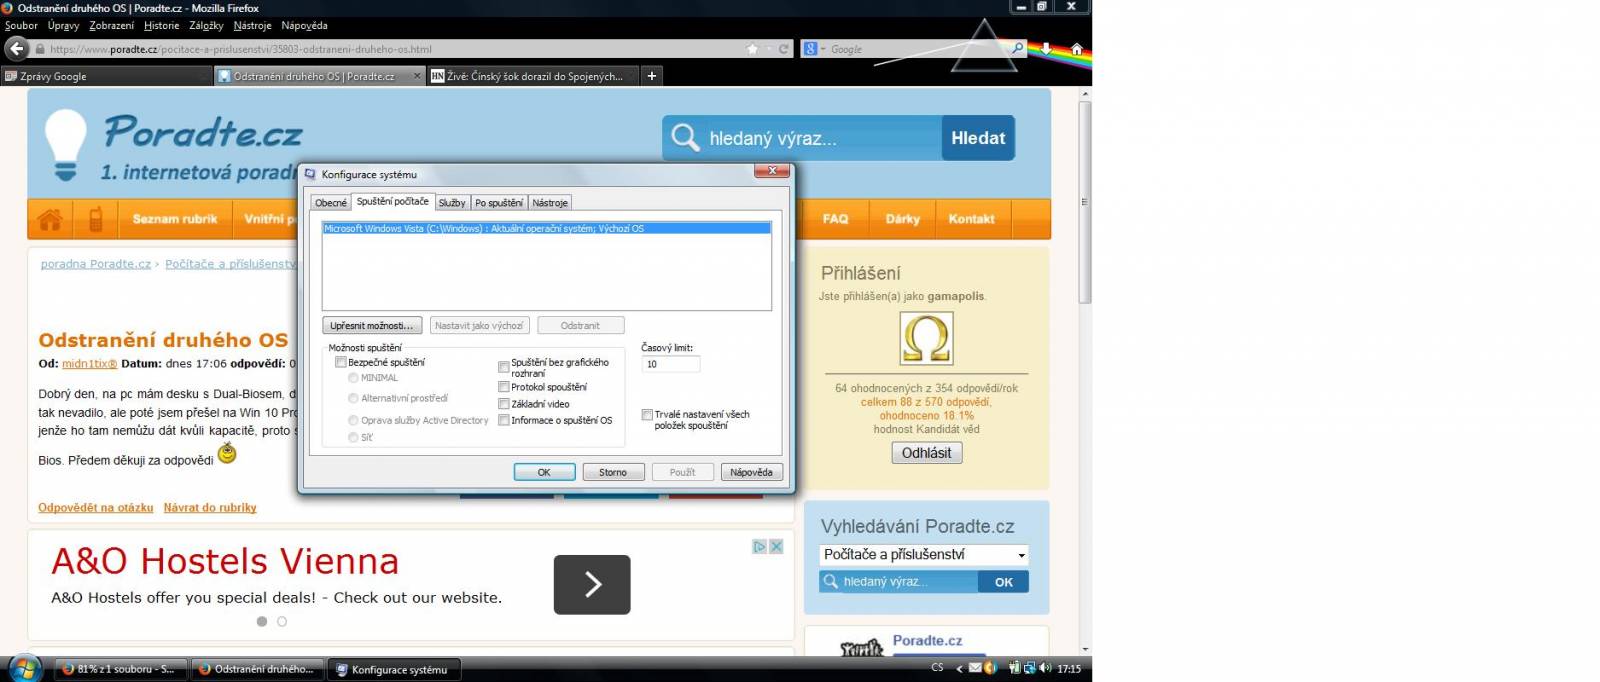
Task: Click the Hledat search button
Action: click(978, 138)
